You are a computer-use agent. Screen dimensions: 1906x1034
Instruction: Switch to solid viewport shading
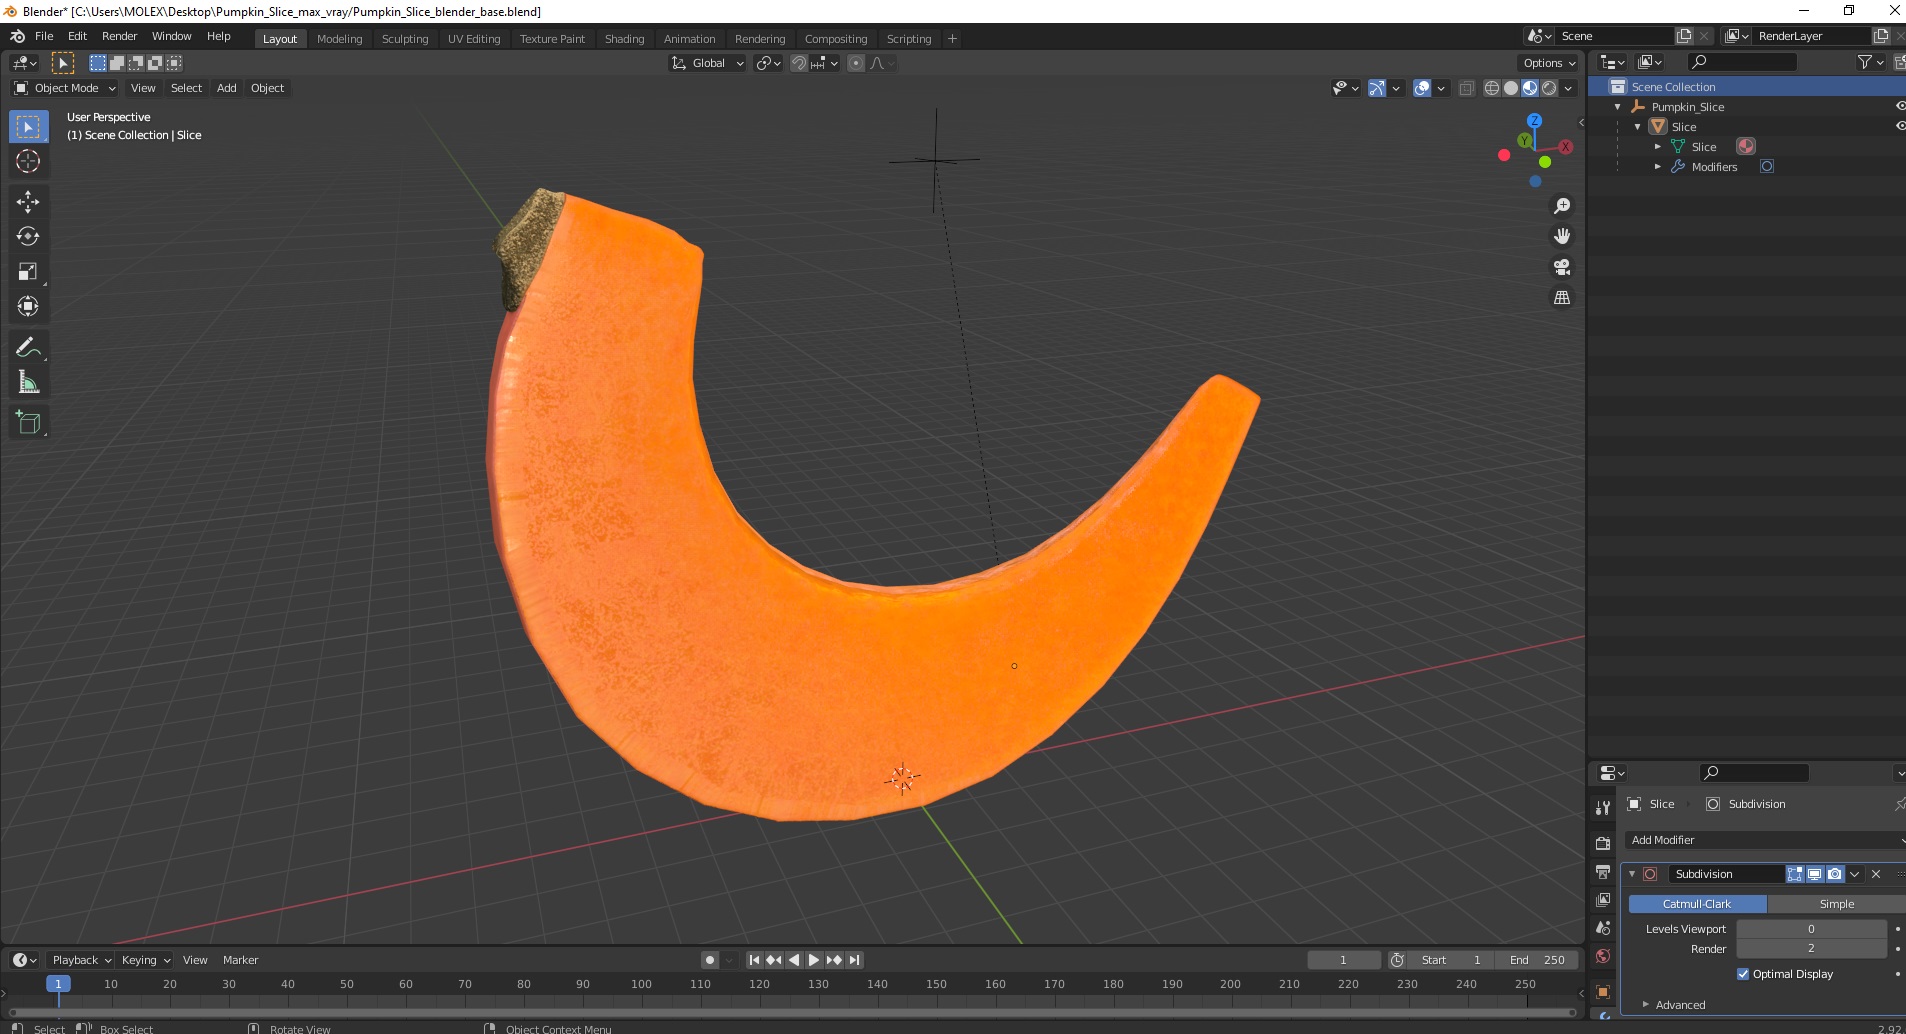click(1511, 88)
